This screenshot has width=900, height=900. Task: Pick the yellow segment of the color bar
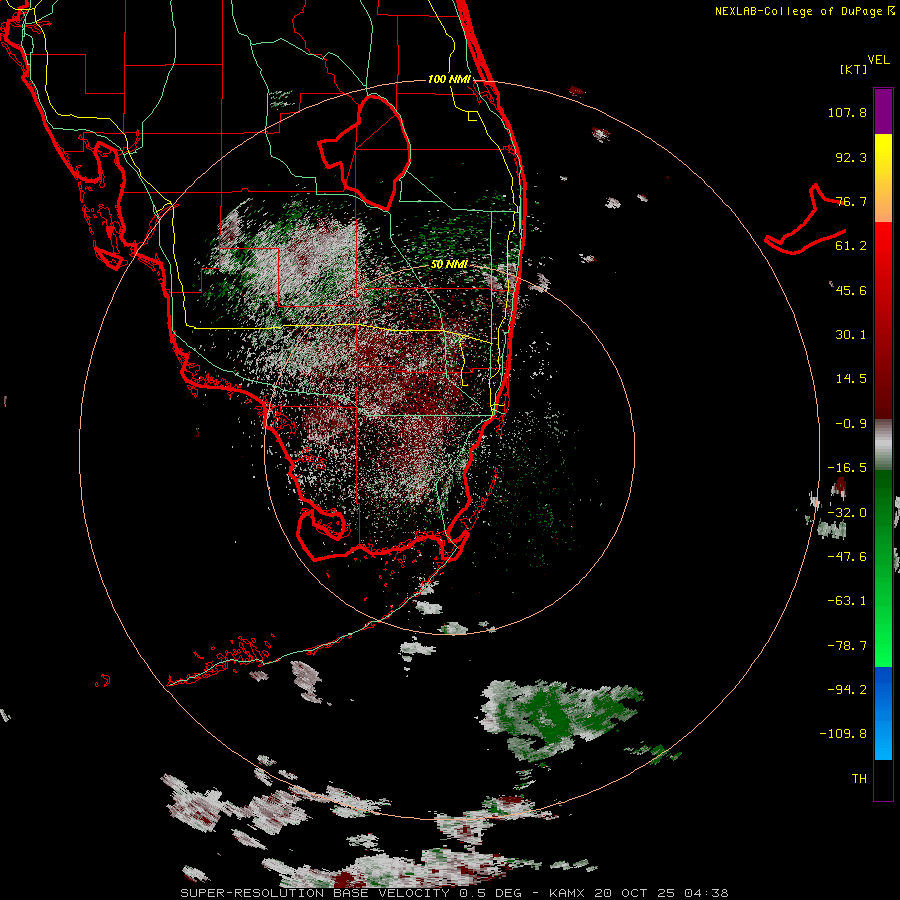(883, 150)
